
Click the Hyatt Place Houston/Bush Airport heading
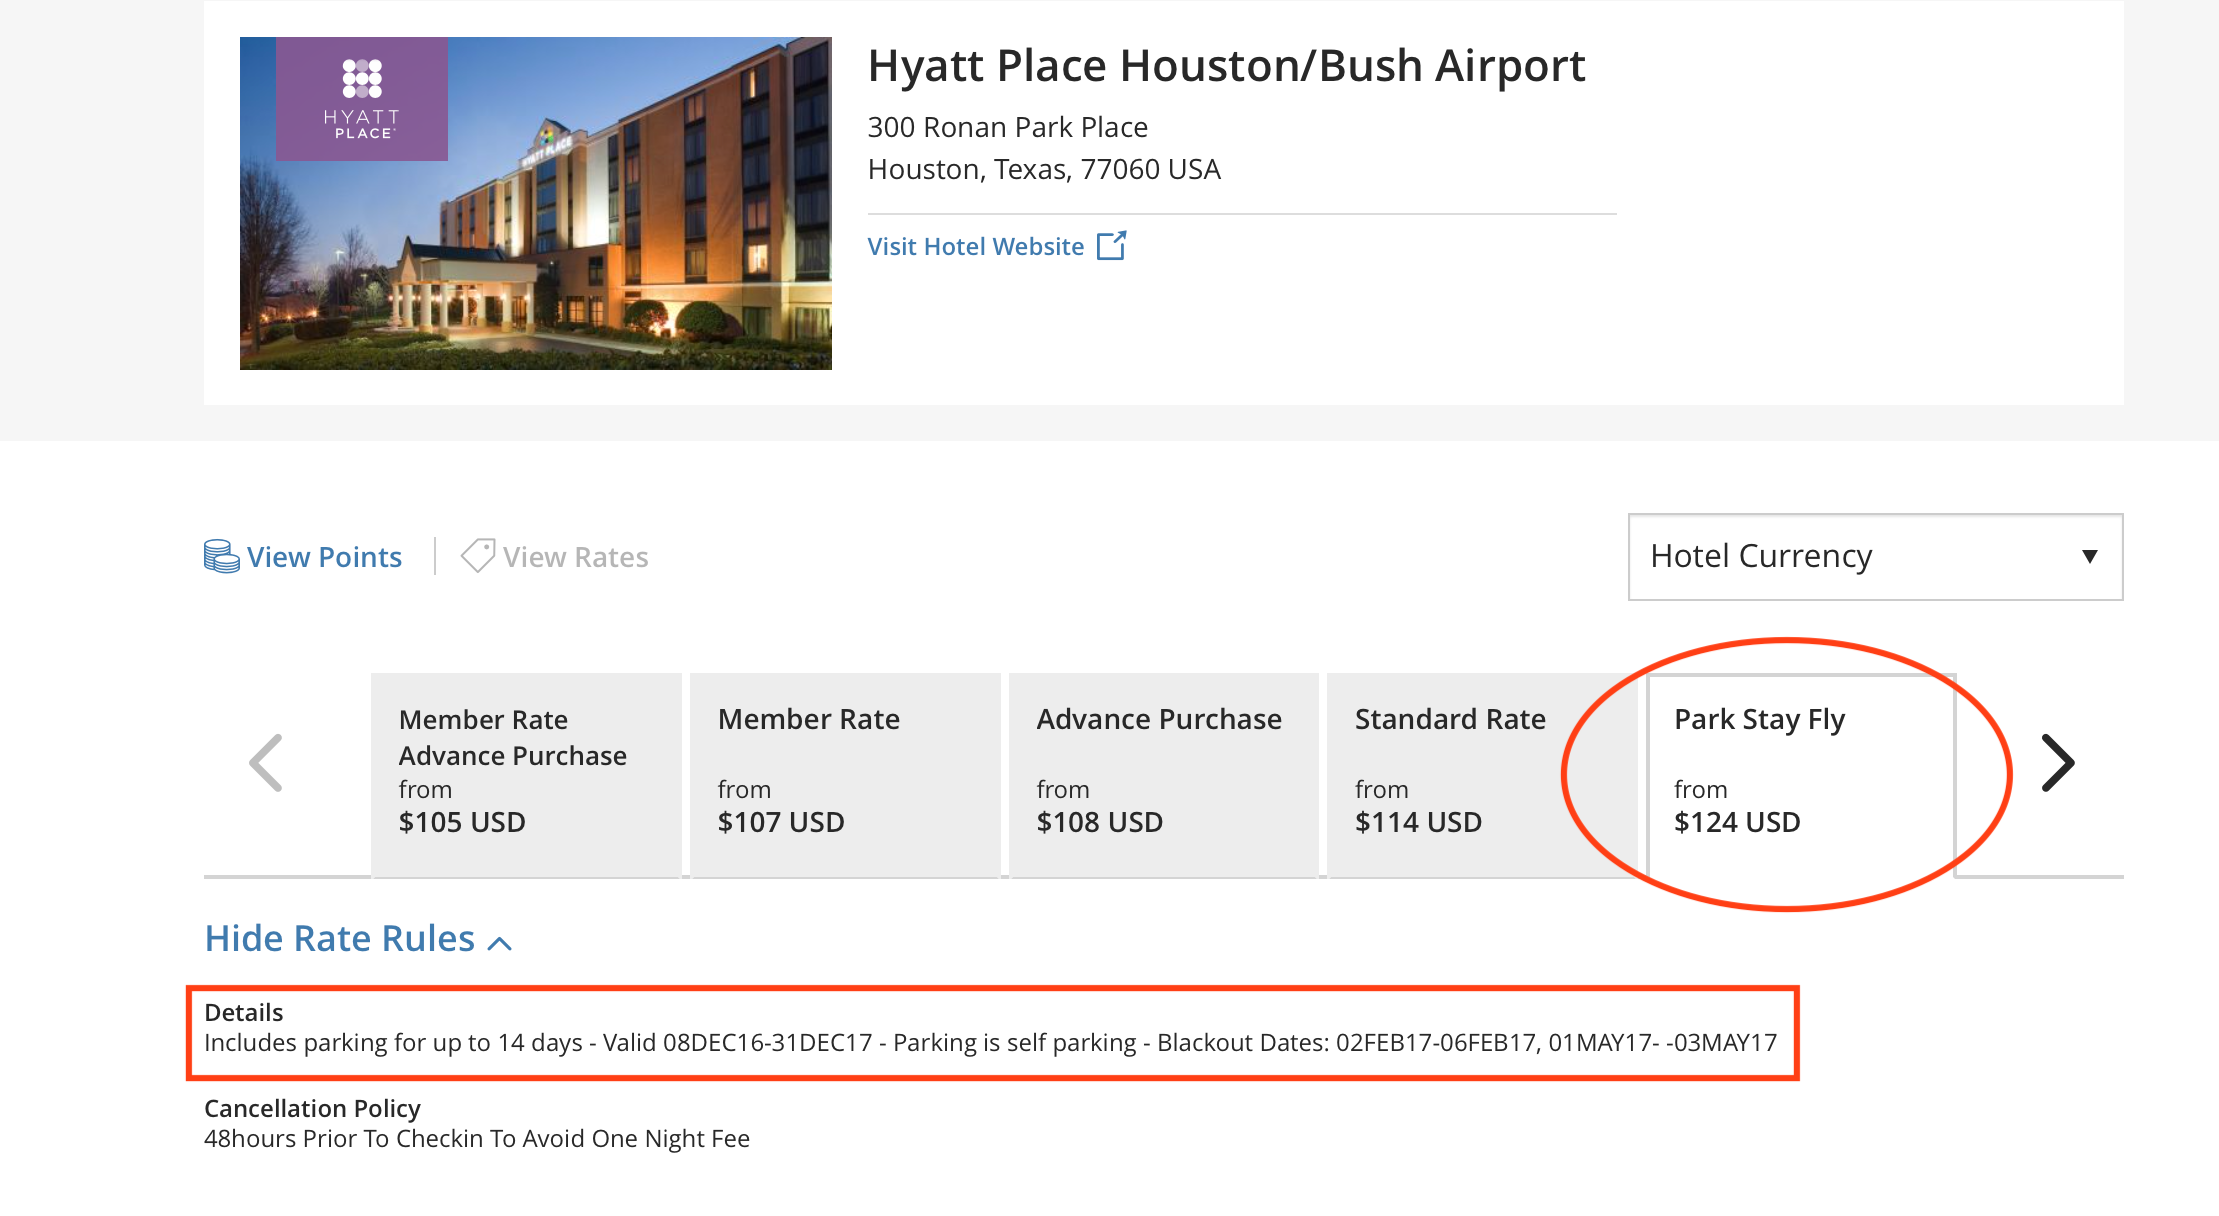click(1226, 66)
